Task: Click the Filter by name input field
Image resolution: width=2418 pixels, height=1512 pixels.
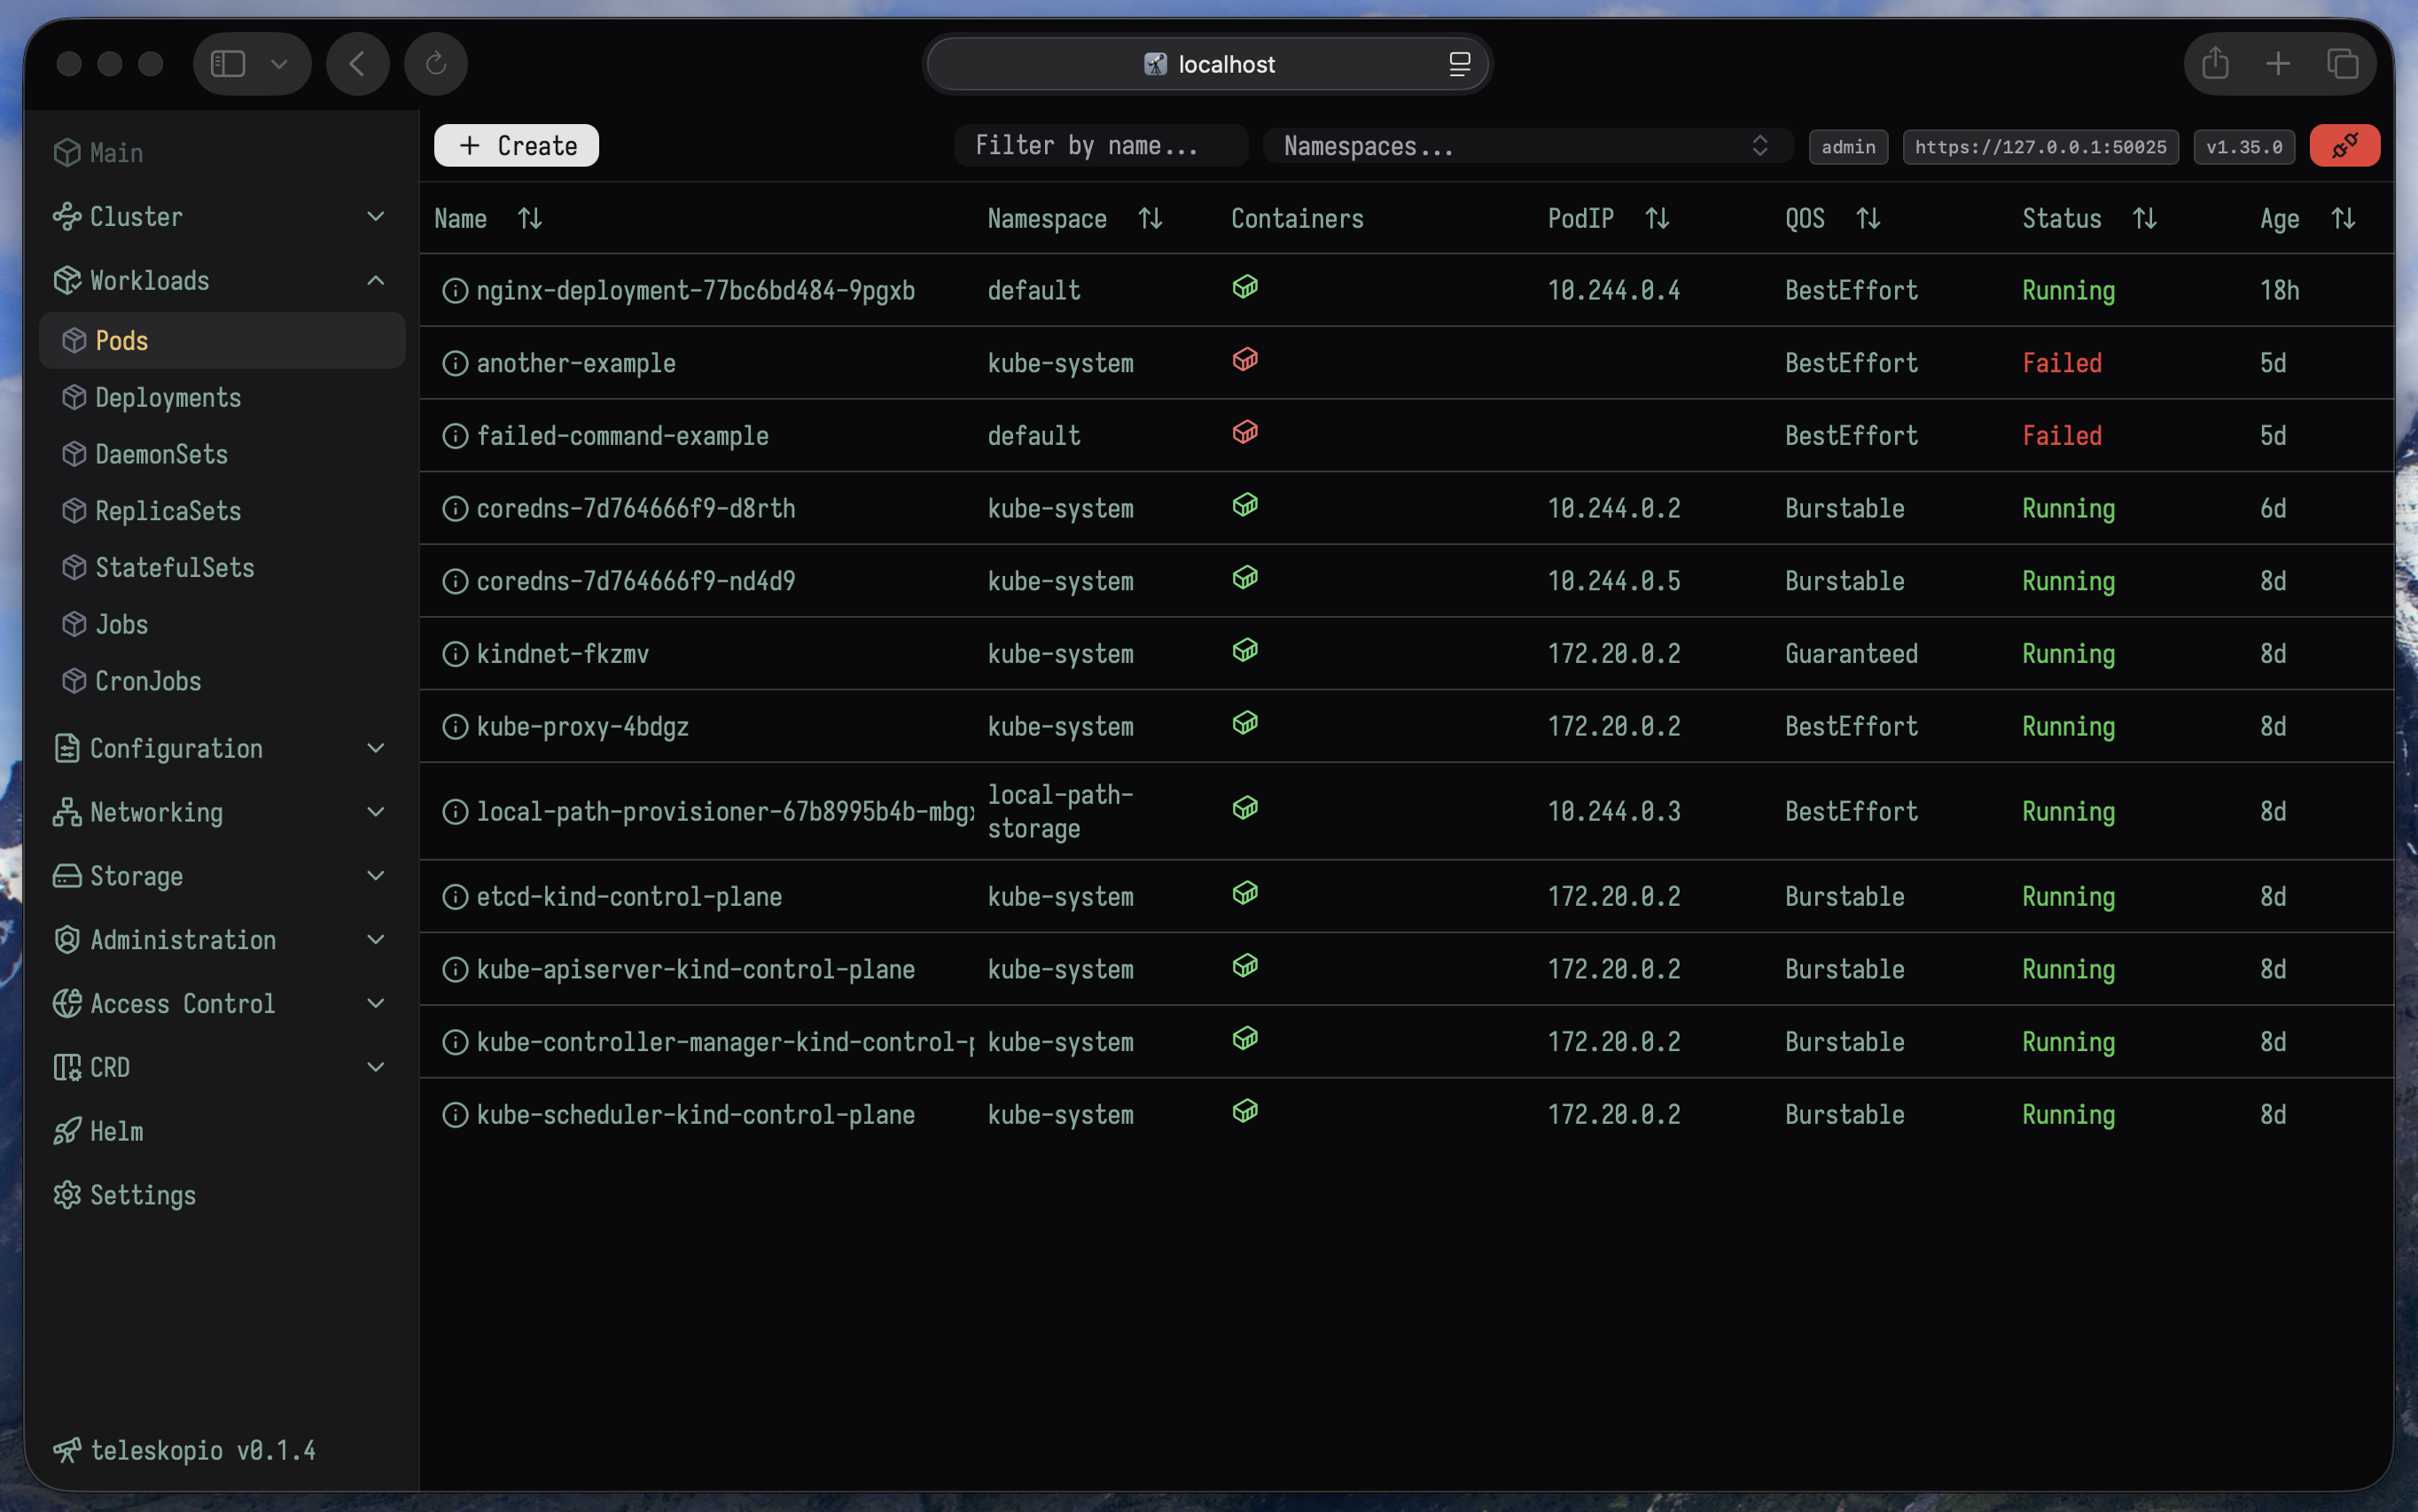Action: pos(1101,146)
